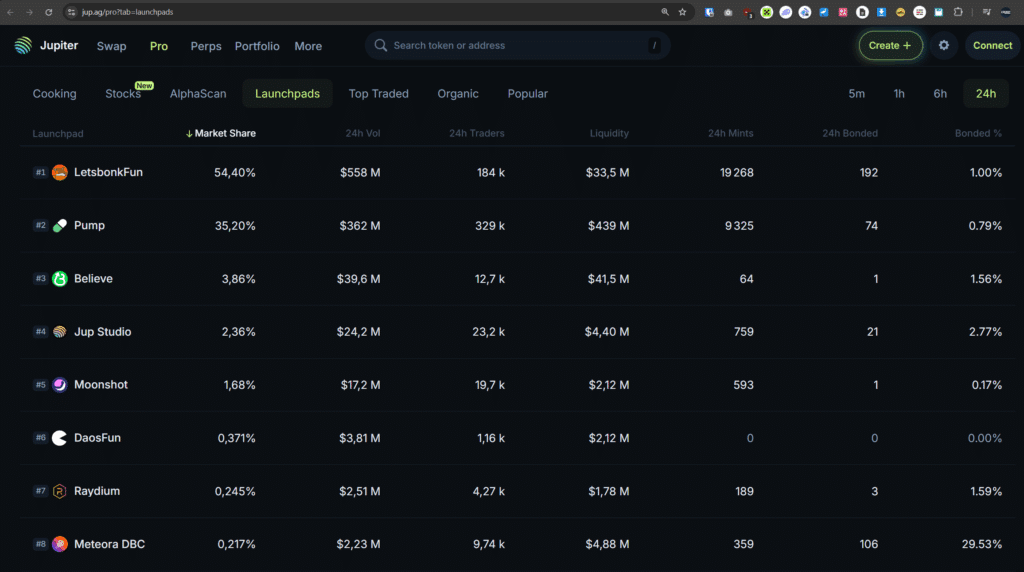Select the 24h timeframe
The width and height of the screenshot is (1024, 572).
coord(985,93)
